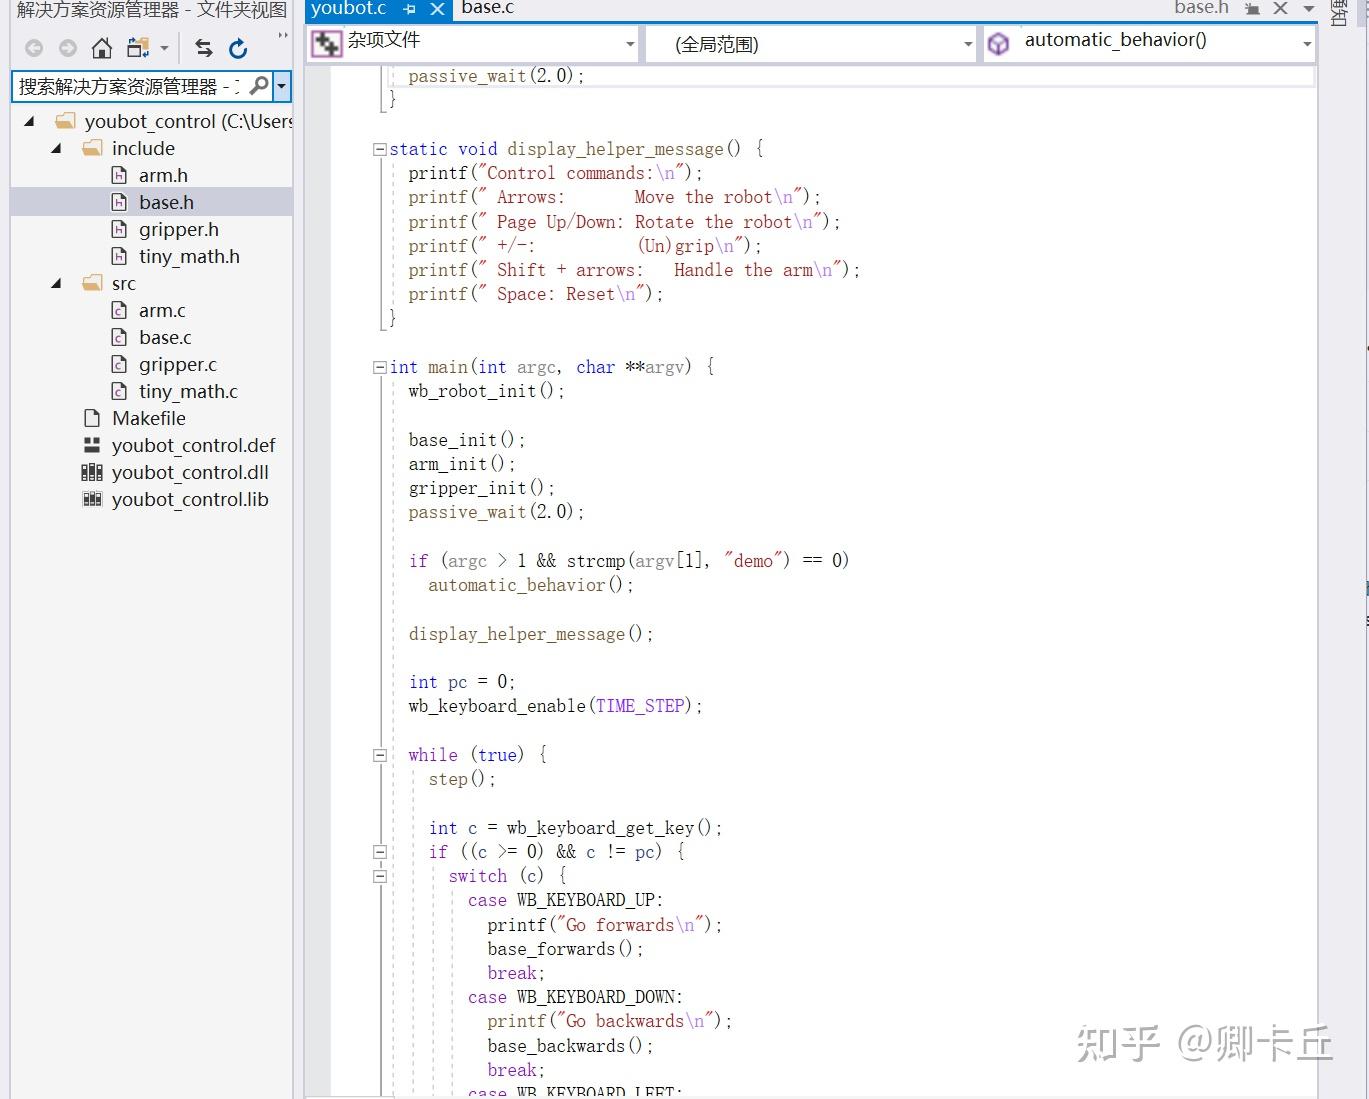This screenshot has height=1099, width=1369.
Task: Collapse the main function using its fold toggle
Action: (x=380, y=366)
